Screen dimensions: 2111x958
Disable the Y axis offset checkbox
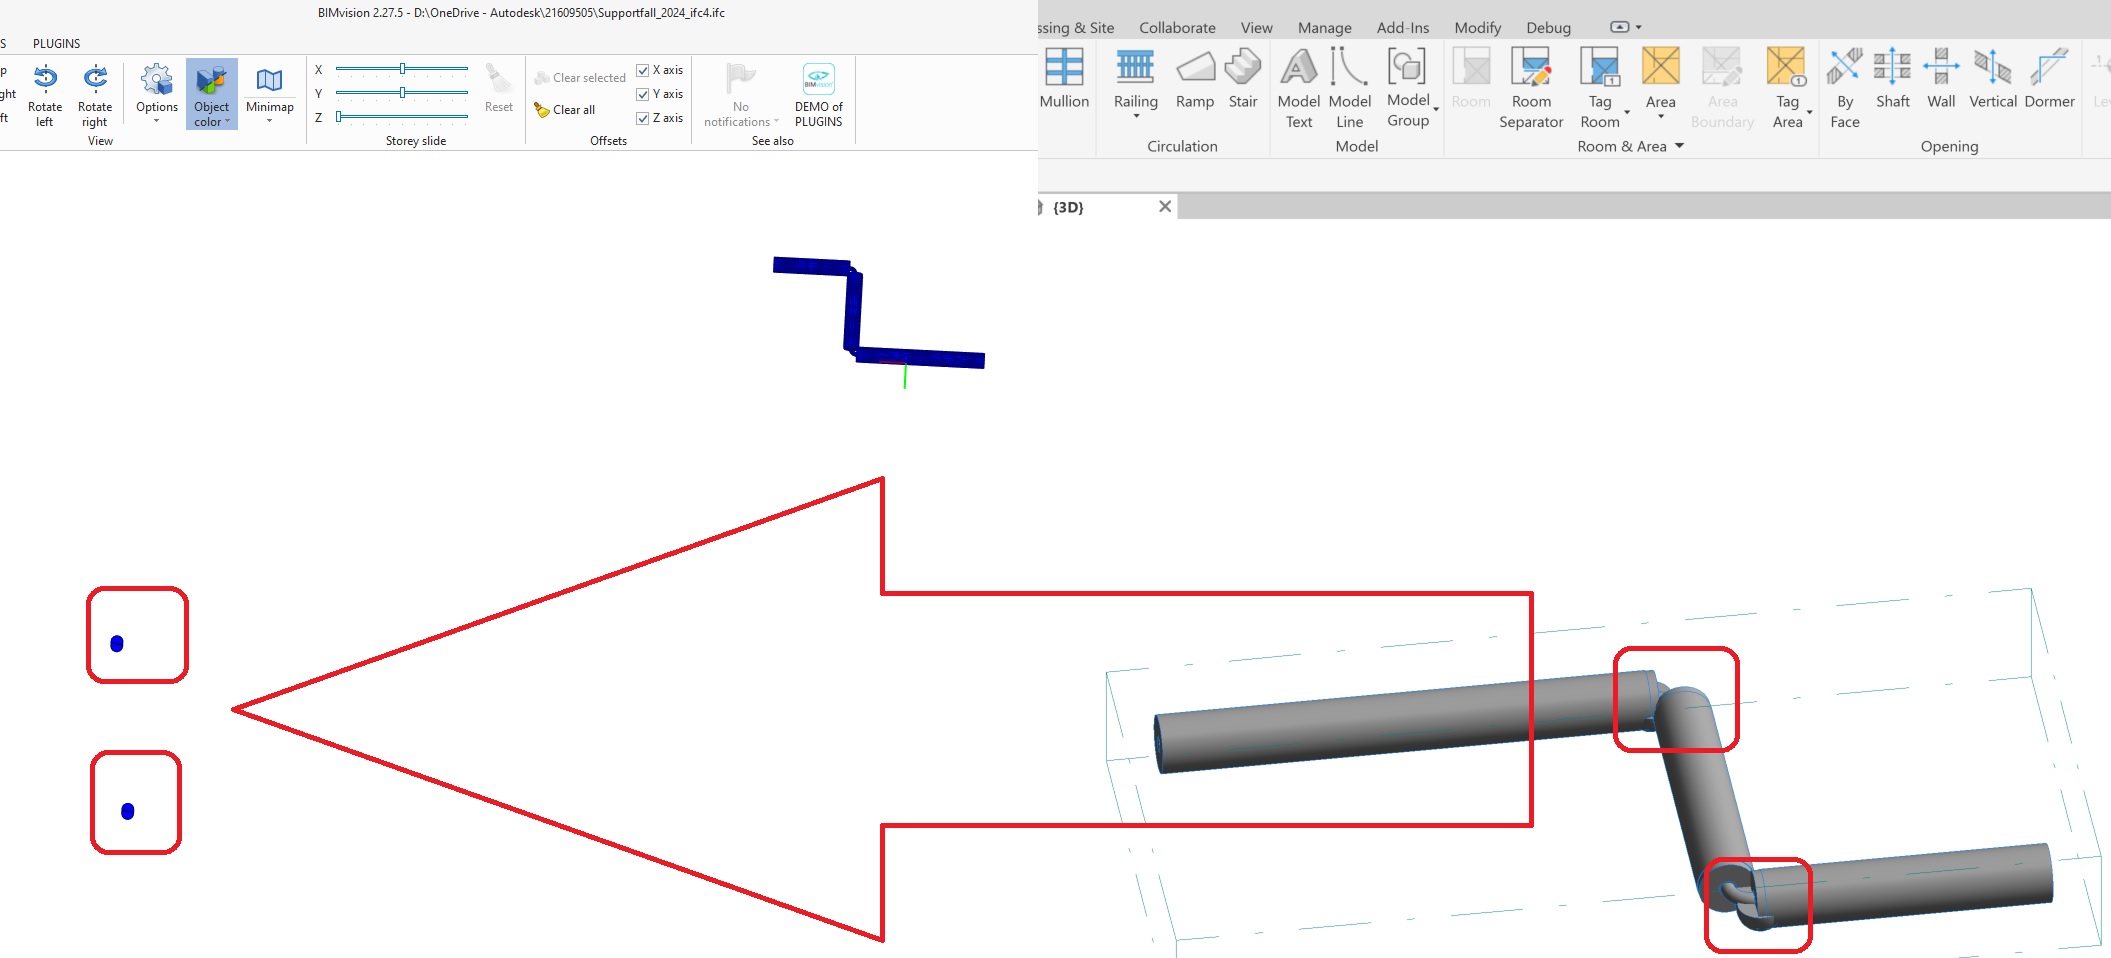coord(641,93)
